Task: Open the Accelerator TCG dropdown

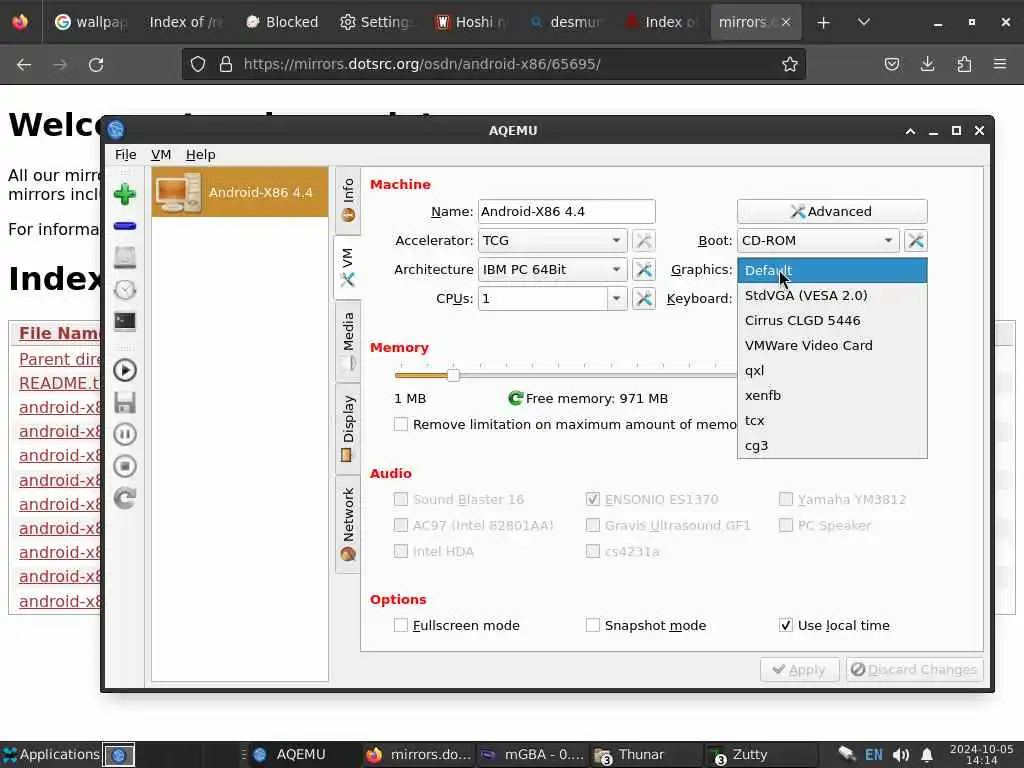Action: pos(552,240)
